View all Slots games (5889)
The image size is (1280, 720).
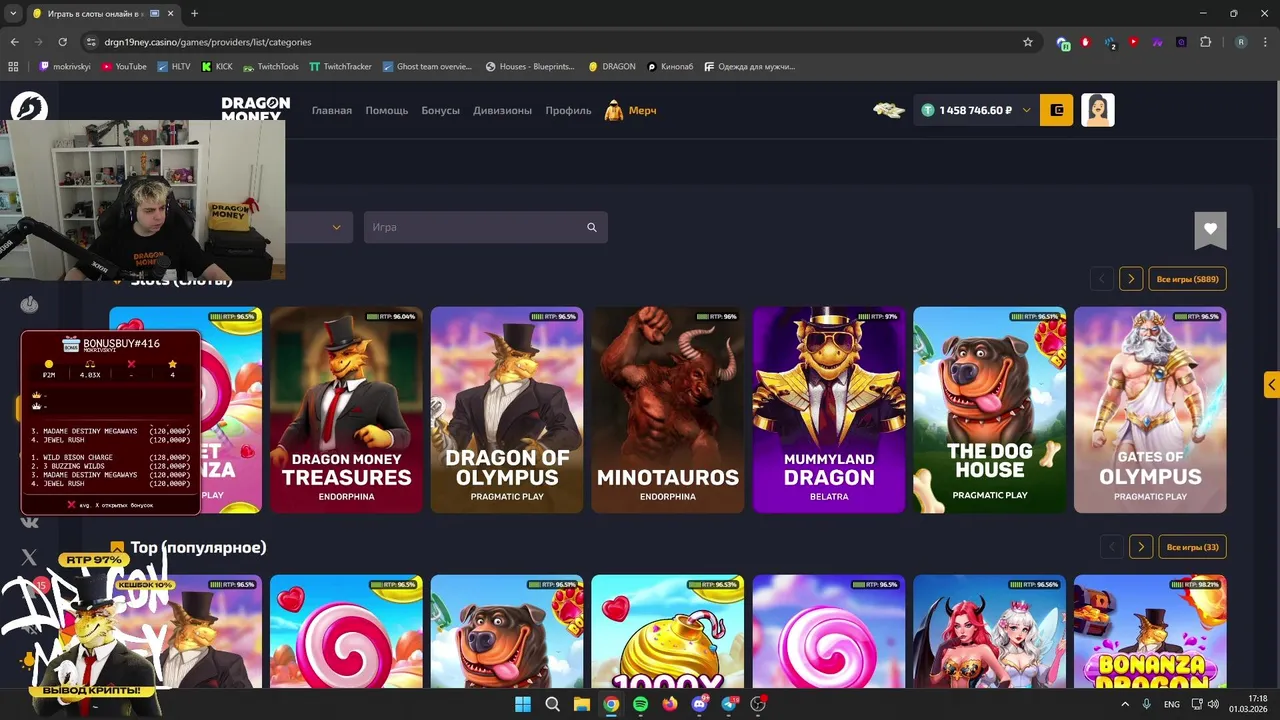click(1187, 279)
